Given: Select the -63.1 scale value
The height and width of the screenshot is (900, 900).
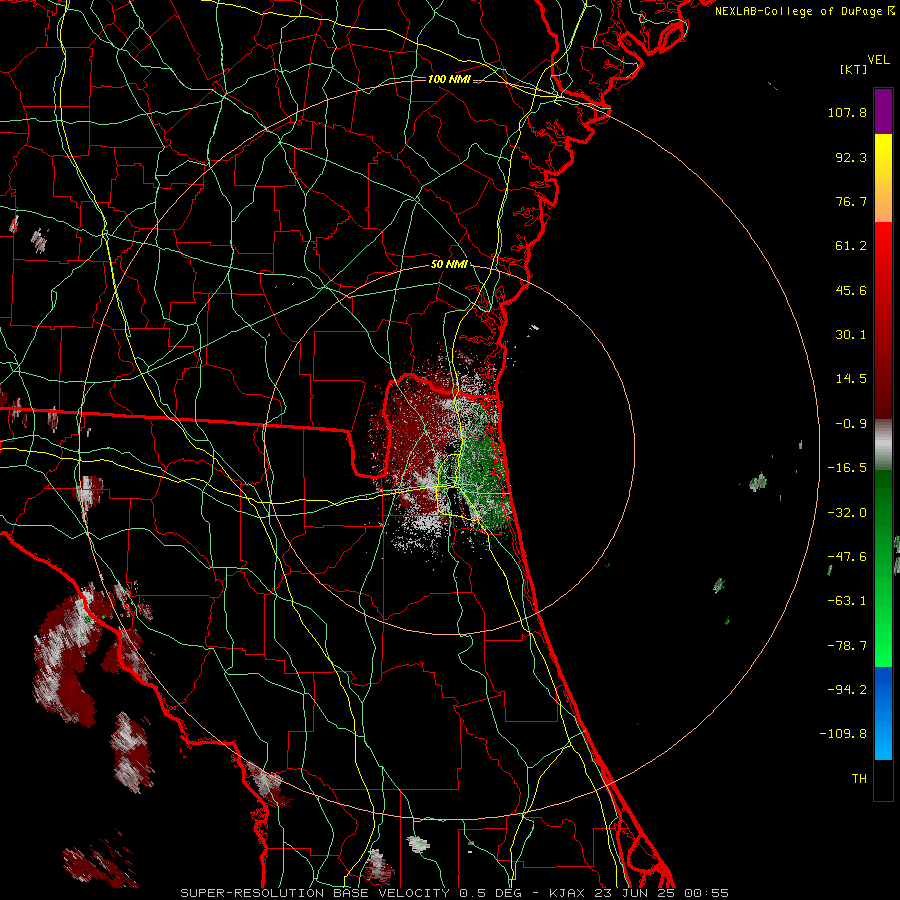Looking at the screenshot, I should click(x=847, y=601).
